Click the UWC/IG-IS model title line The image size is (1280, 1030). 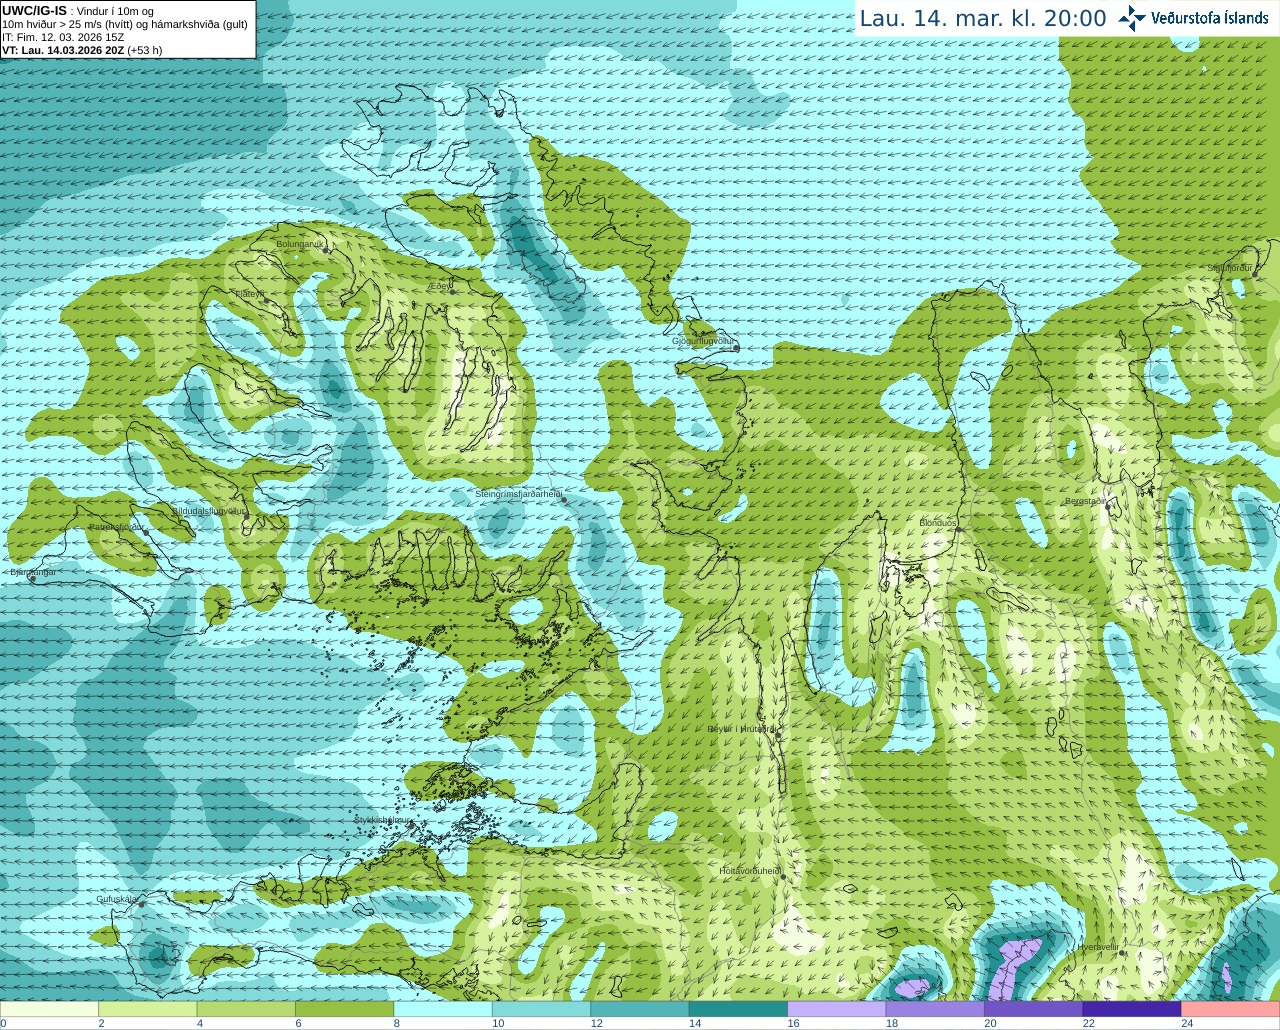click(78, 10)
